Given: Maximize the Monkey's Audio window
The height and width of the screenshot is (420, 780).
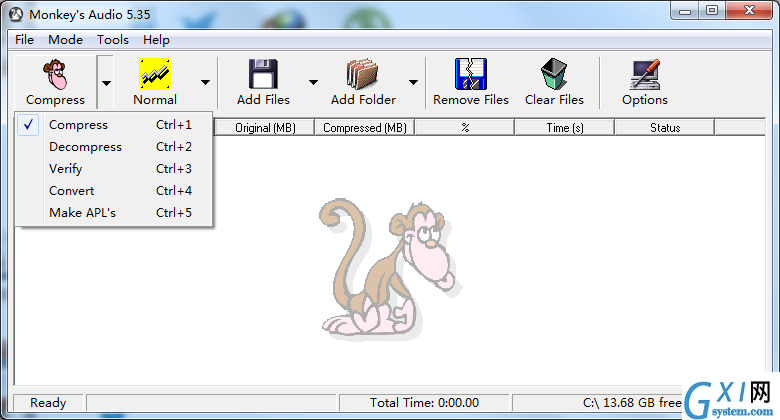Looking at the screenshot, I should 712,11.
